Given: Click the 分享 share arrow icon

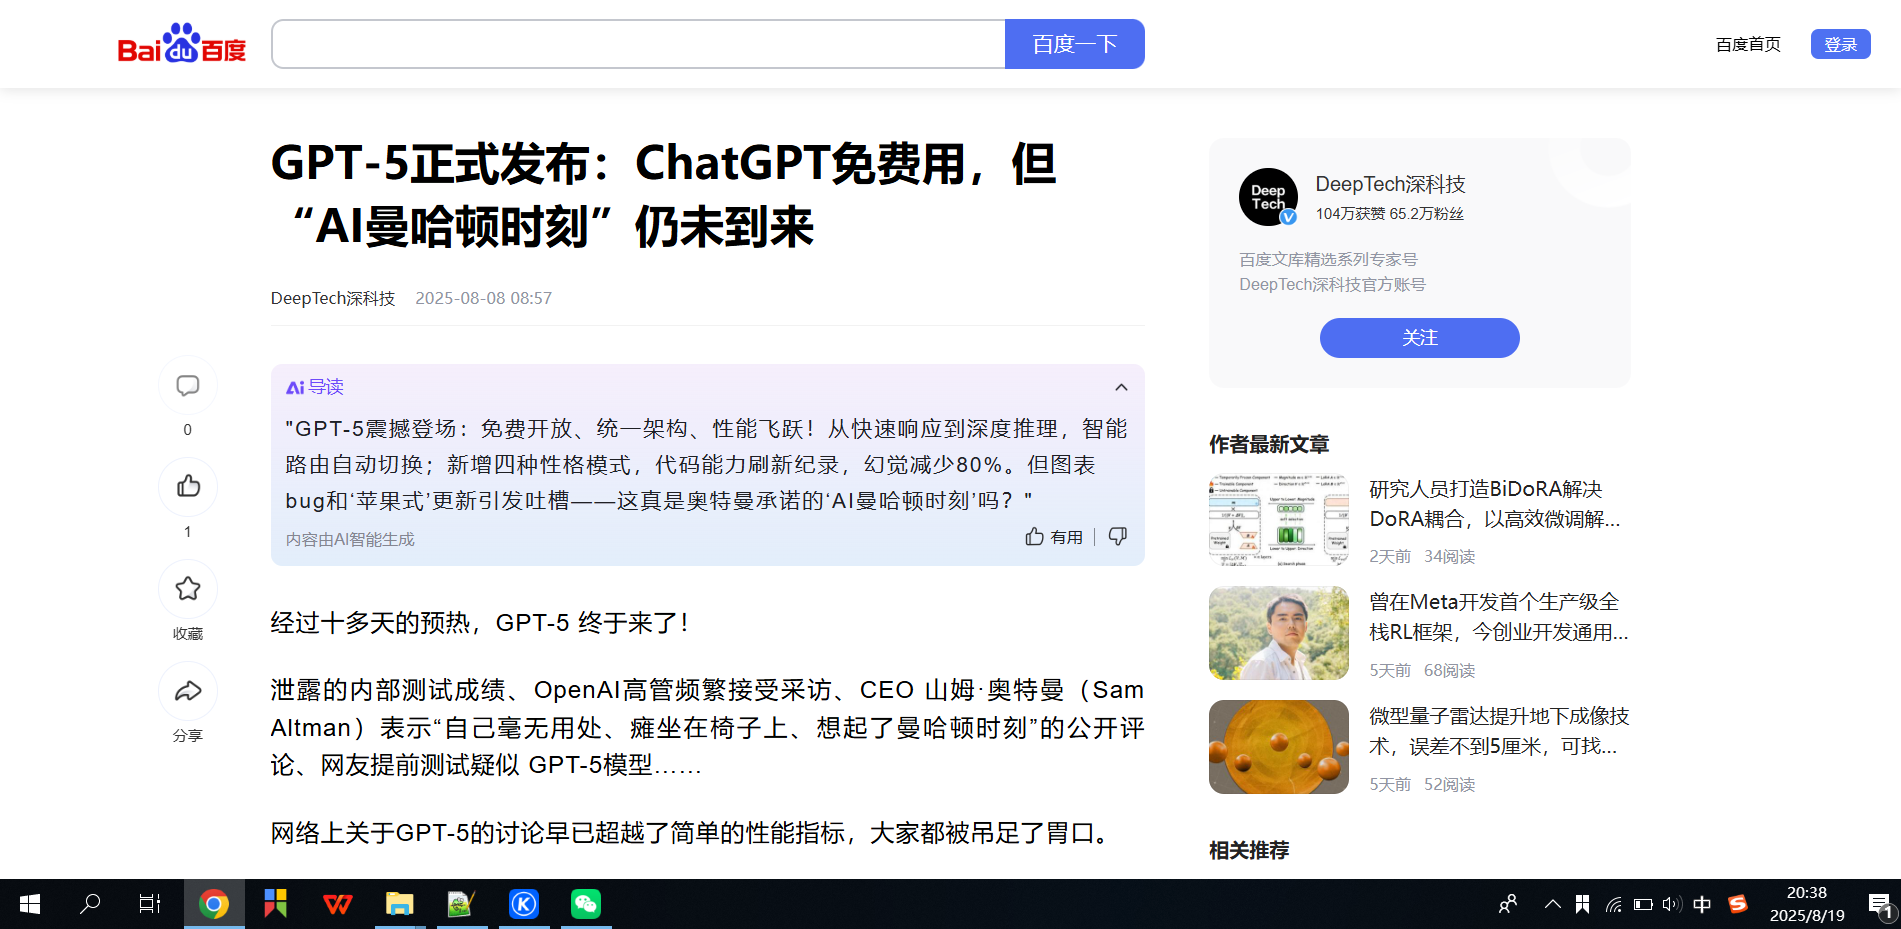Looking at the screenshot, I should point(188,691).
